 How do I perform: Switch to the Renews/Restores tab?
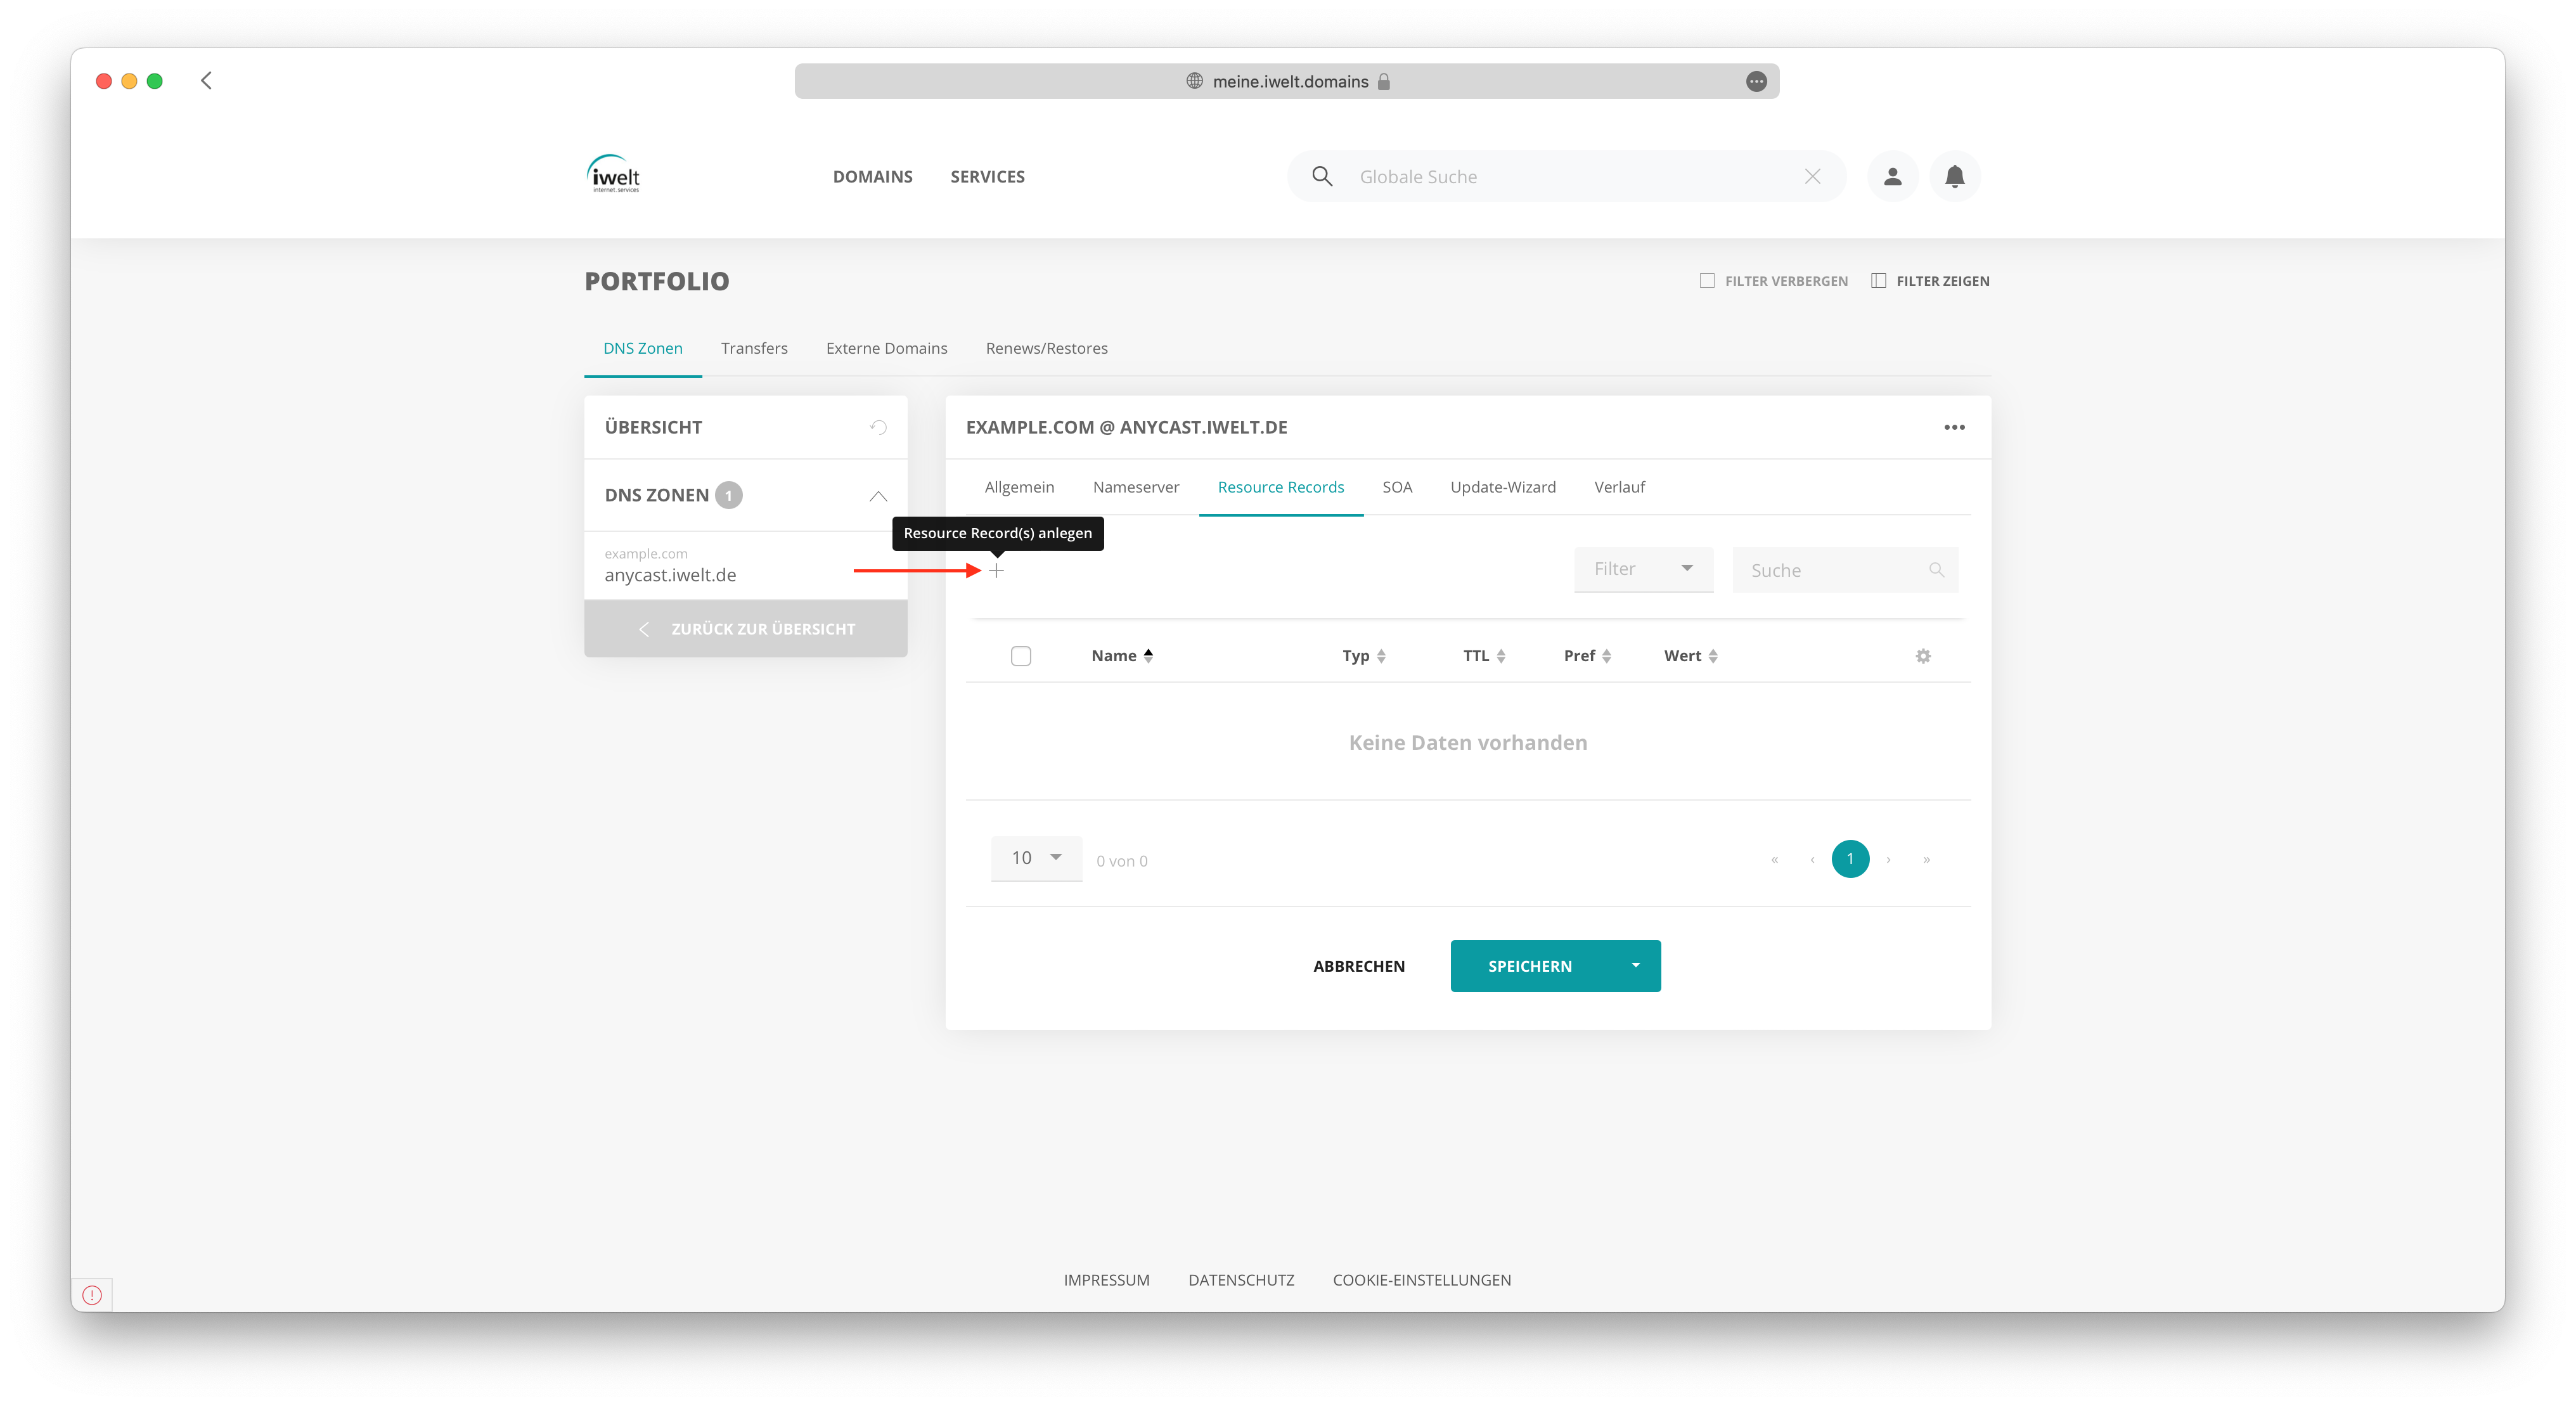[x=1046, y=348]
